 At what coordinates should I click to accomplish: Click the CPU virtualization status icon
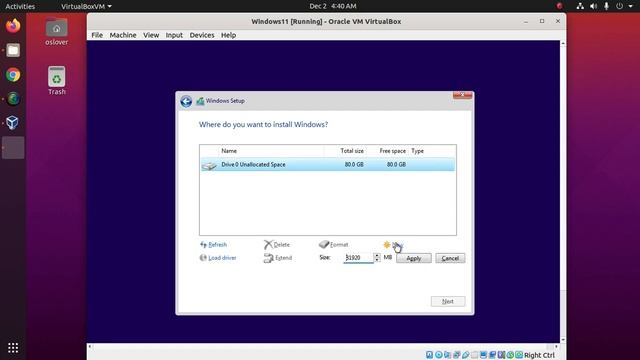point(501,355)
